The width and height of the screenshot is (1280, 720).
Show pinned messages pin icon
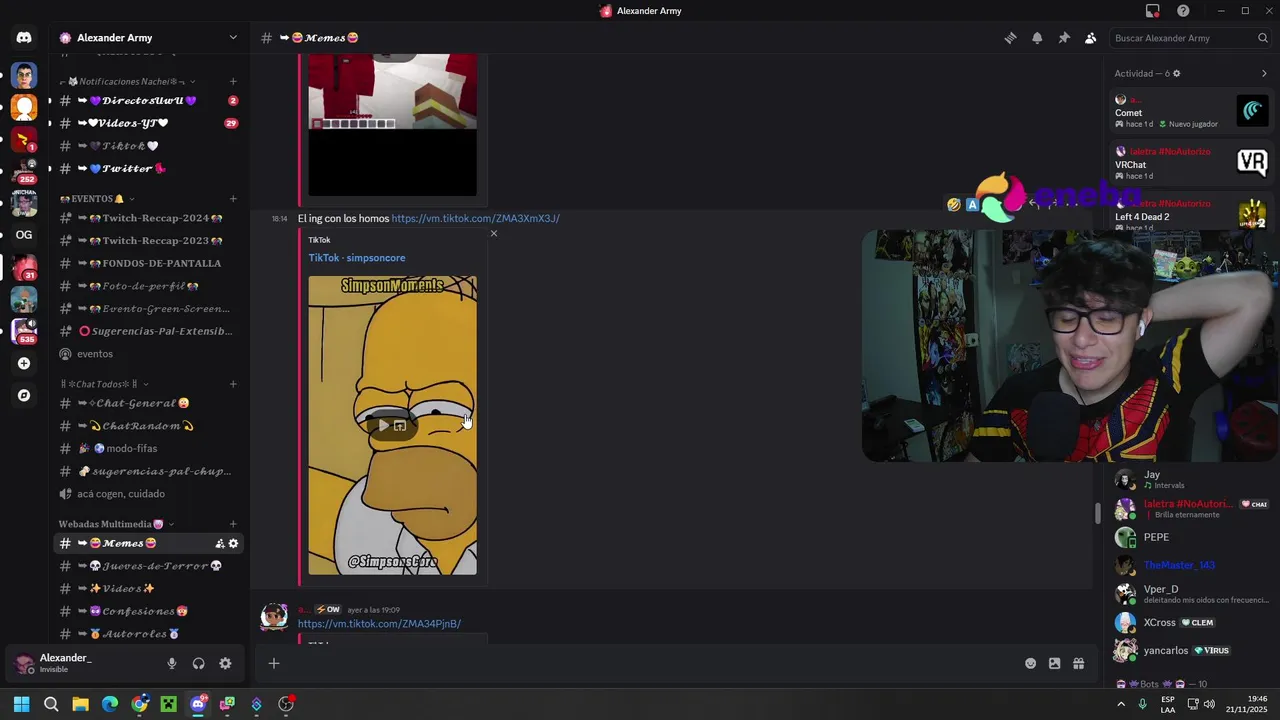(1064, 38)
